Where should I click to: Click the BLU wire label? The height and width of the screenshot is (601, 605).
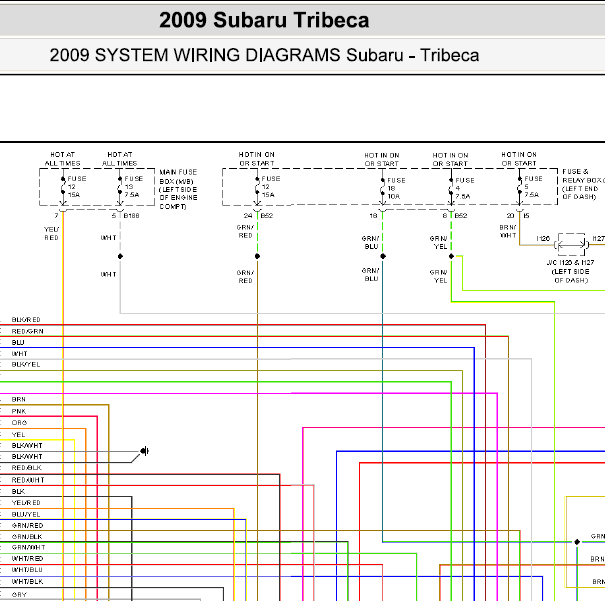[18, 343]
